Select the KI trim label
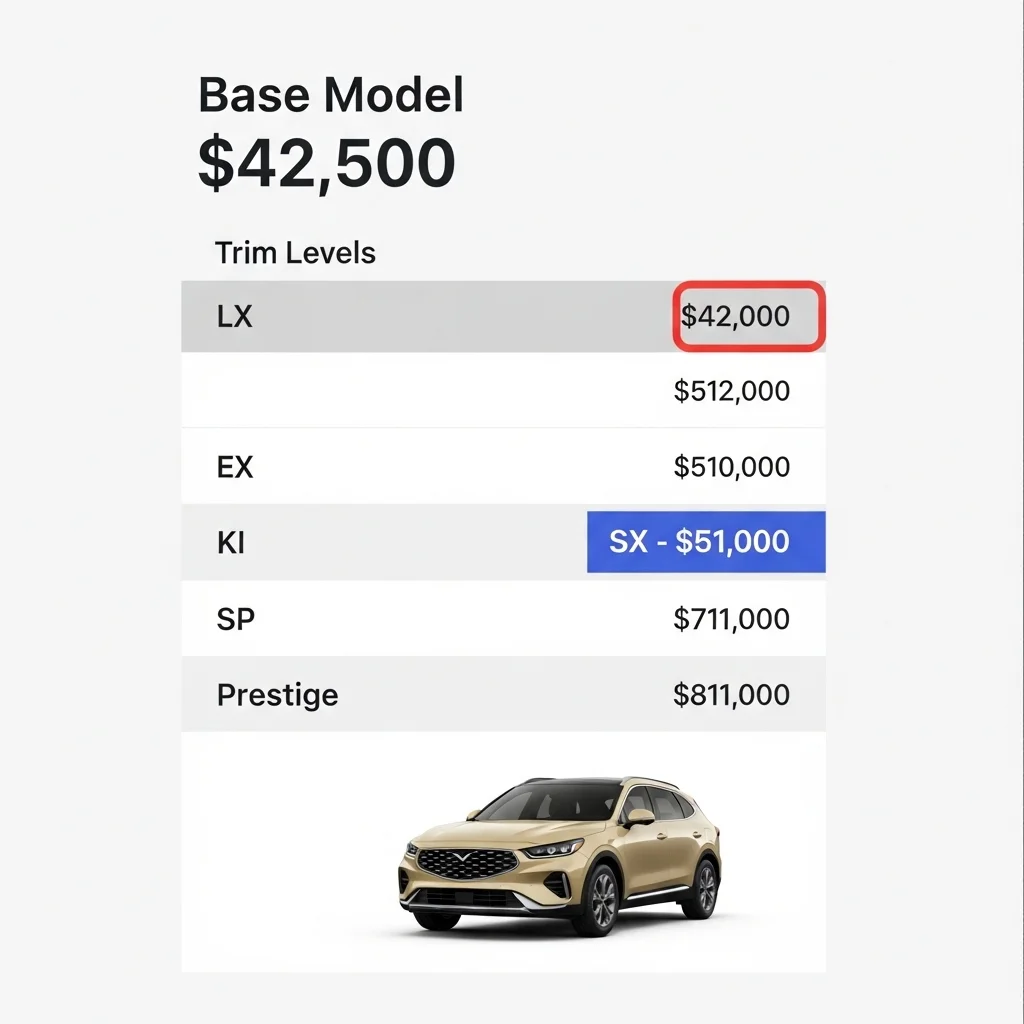Viewport: 1024px width, 1024px height. click(231, 543)
